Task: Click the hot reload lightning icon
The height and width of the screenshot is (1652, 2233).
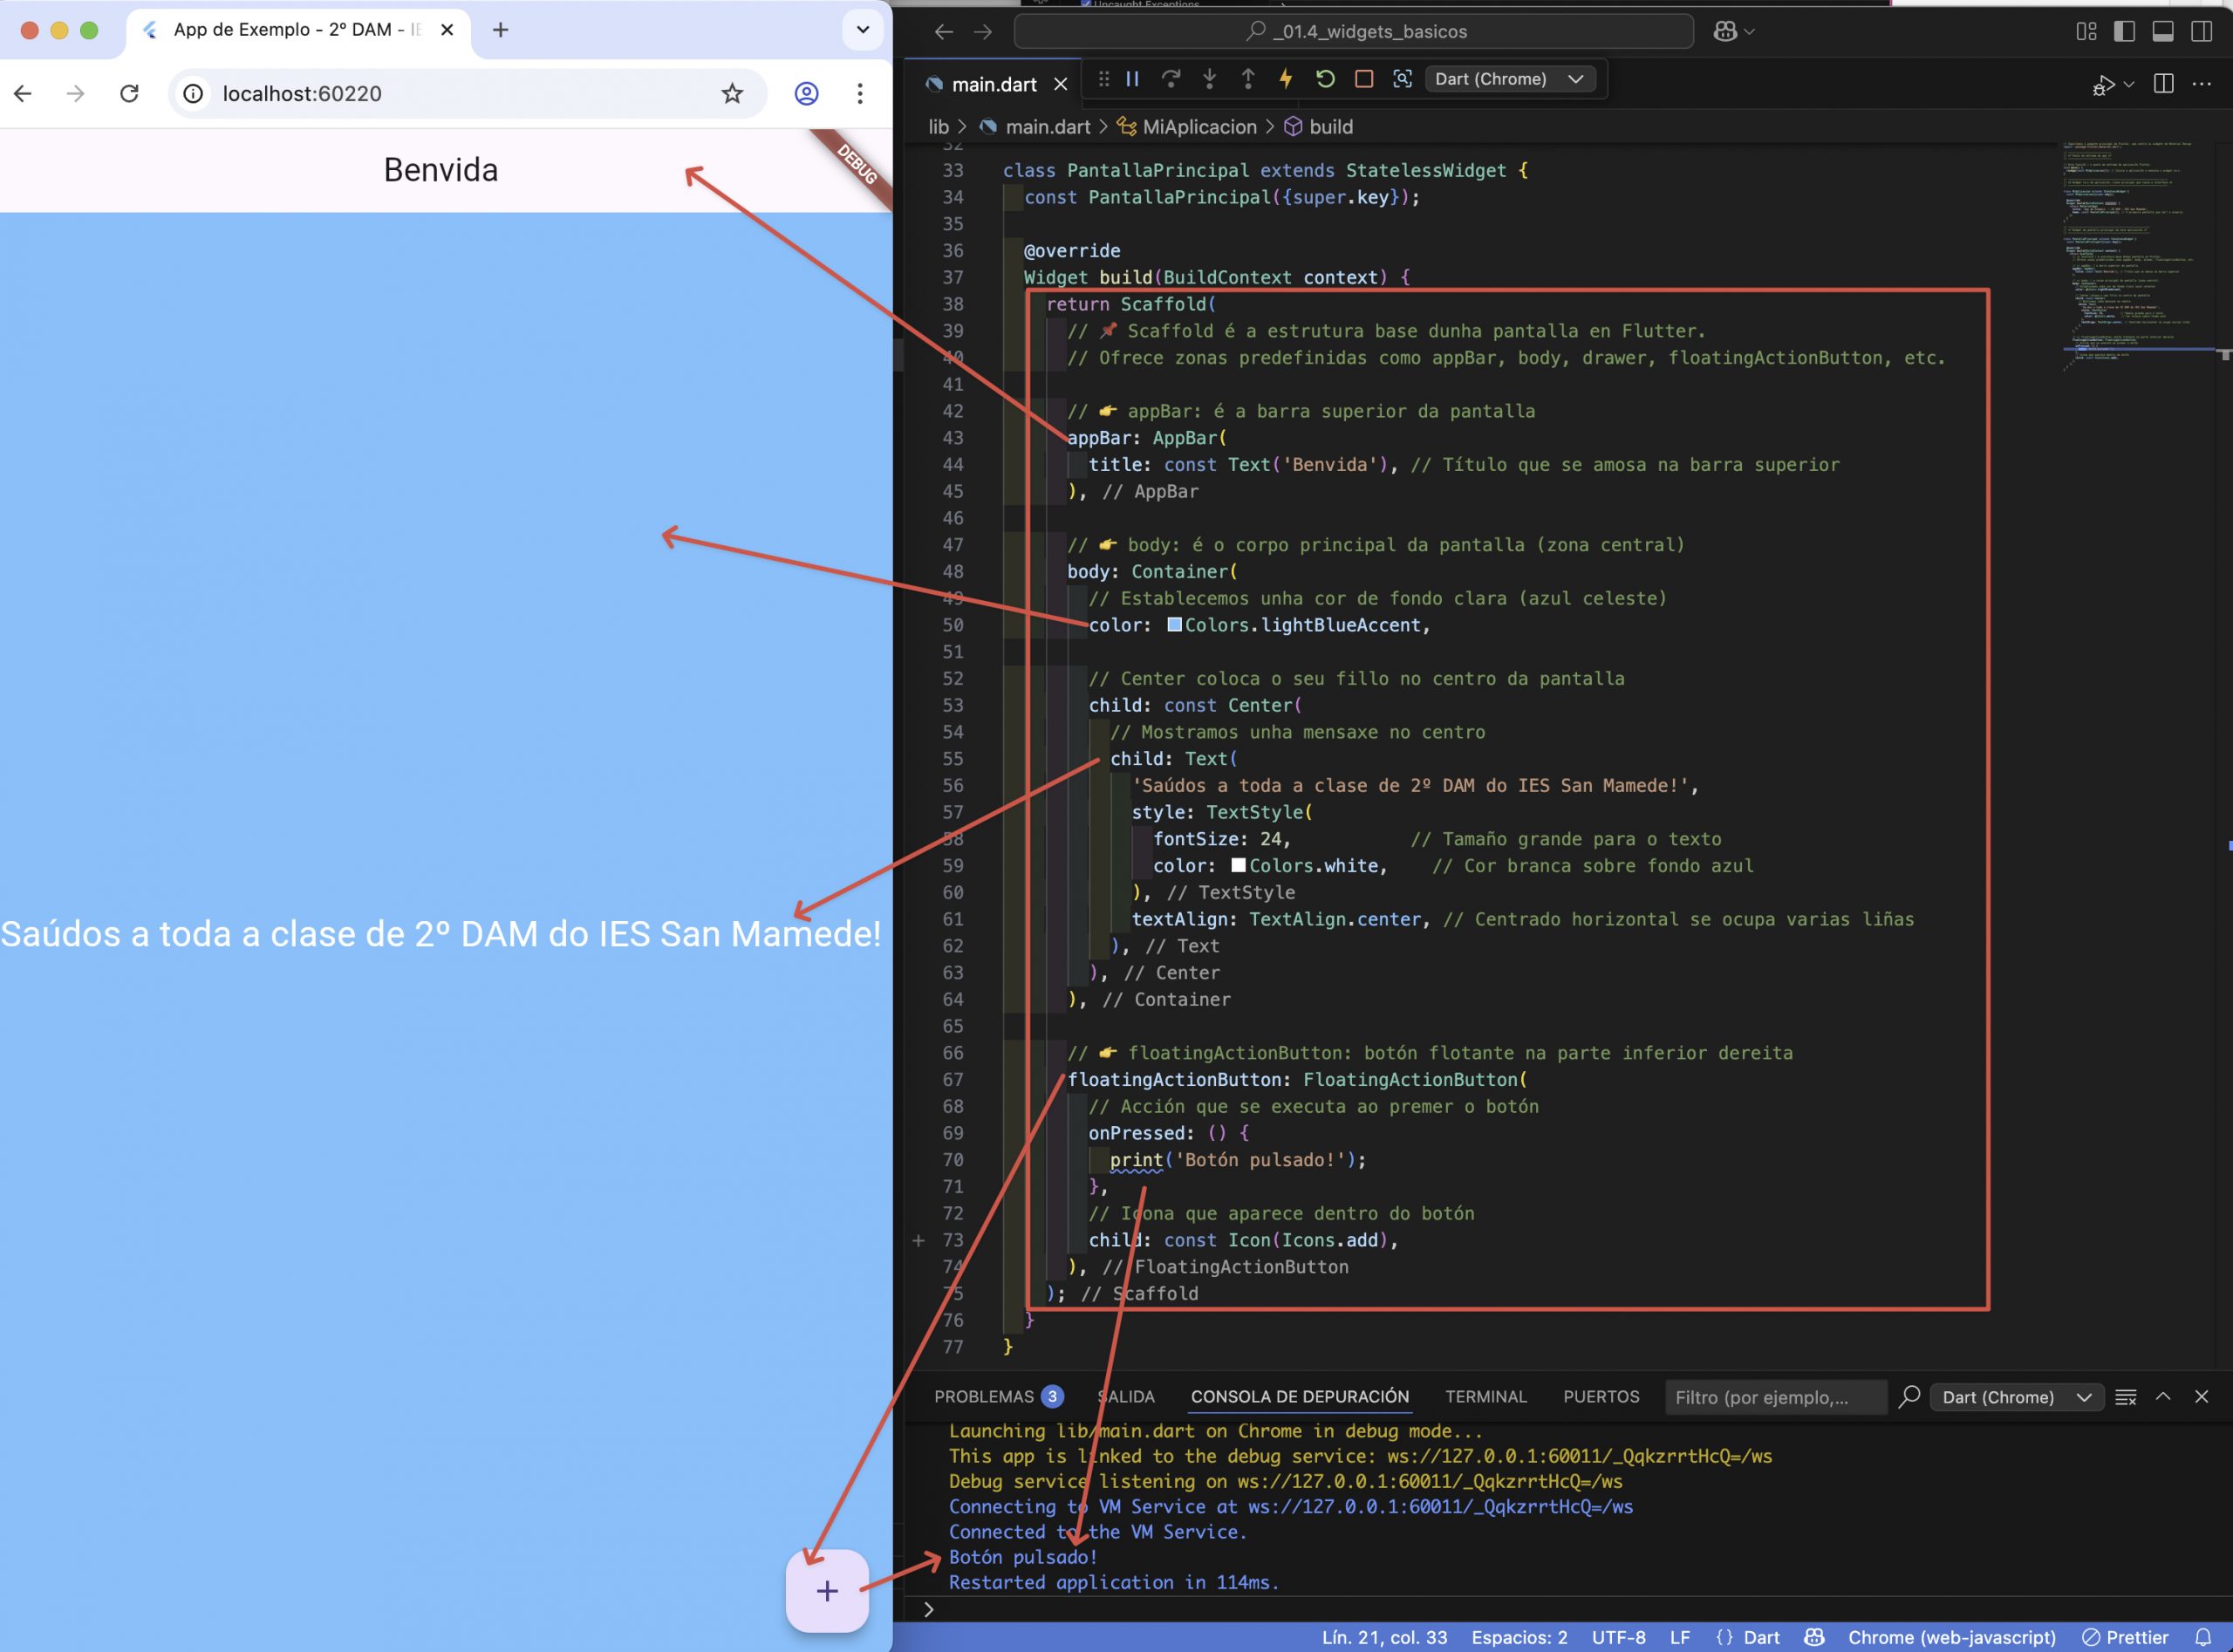Action: pos(1286,79)
